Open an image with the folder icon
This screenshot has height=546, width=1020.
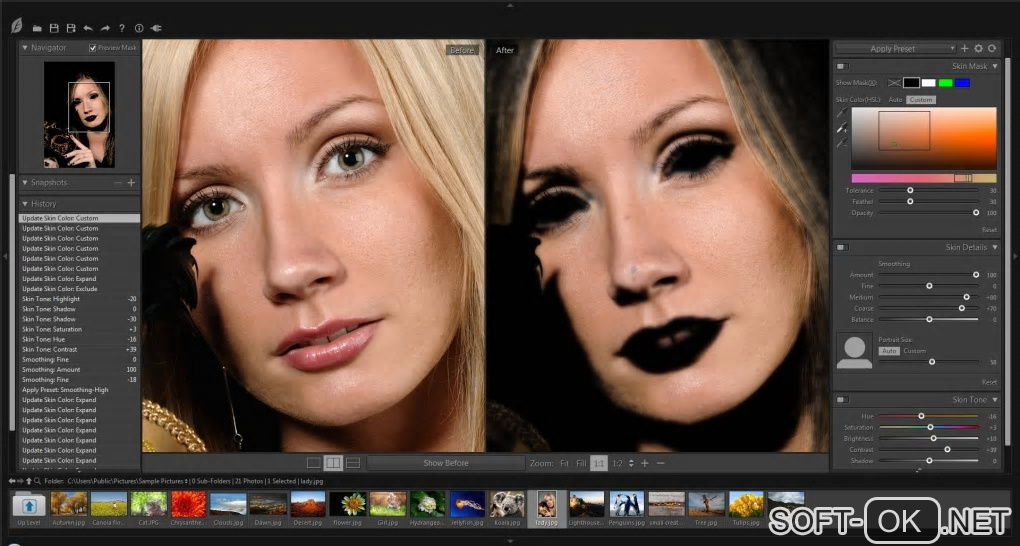click(38, 29)
